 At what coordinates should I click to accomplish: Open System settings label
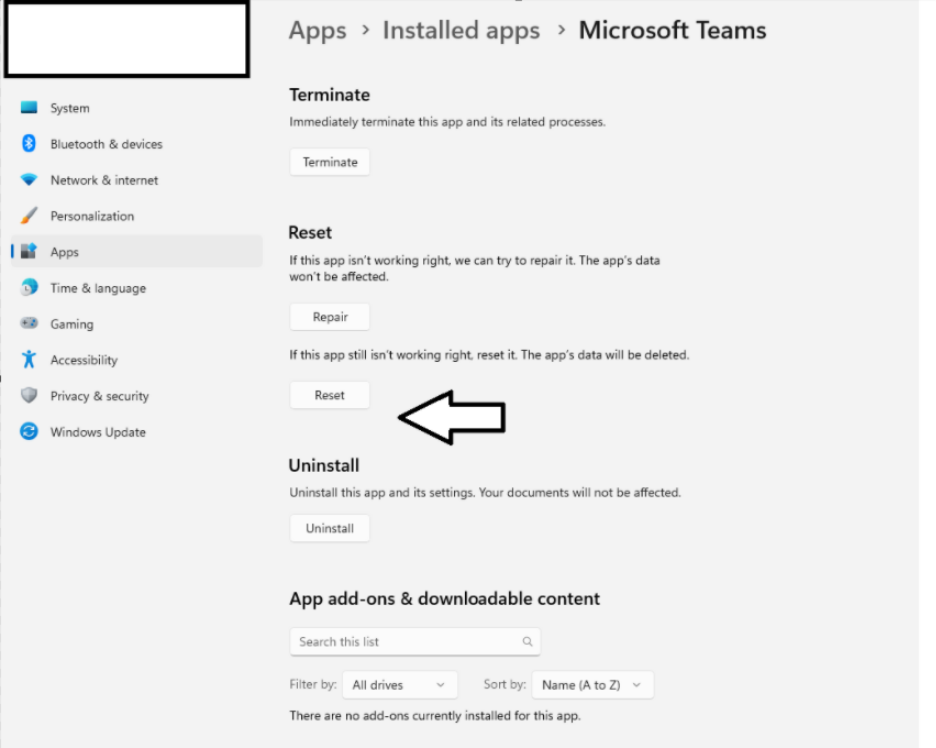tap(70, 108)
